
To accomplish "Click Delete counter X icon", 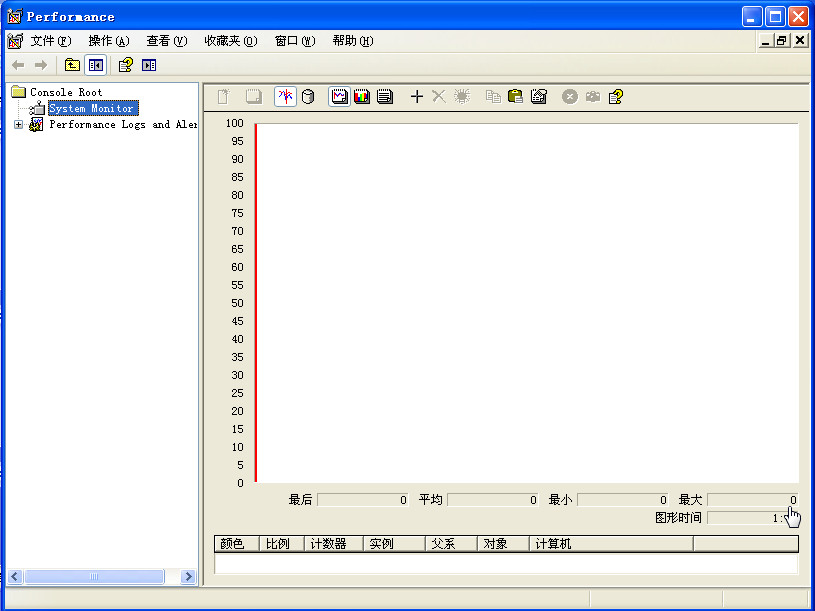I will (x=439, y=97).
